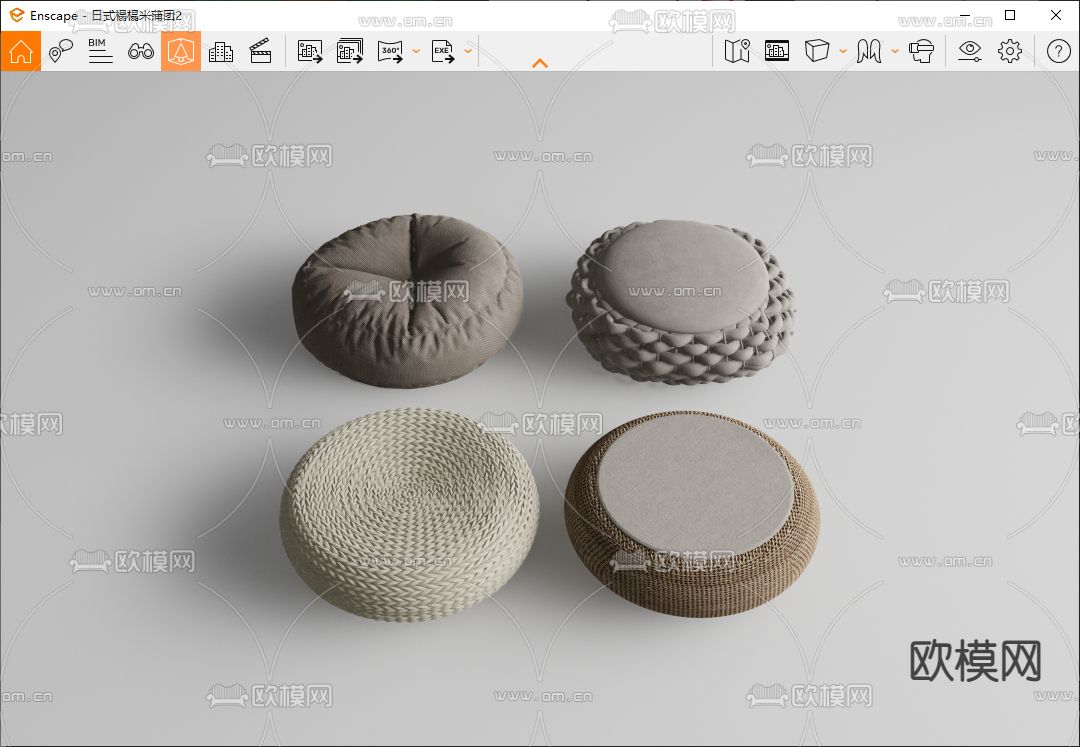
Task: Click the Screenshot export icon
Action: pos(310,51)
